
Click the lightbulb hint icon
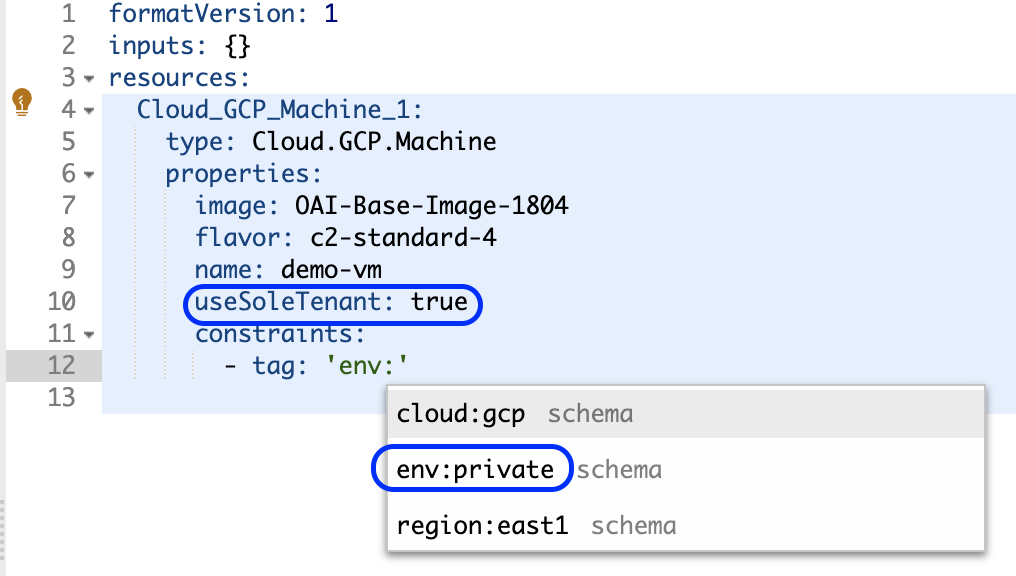pos(21,102)
